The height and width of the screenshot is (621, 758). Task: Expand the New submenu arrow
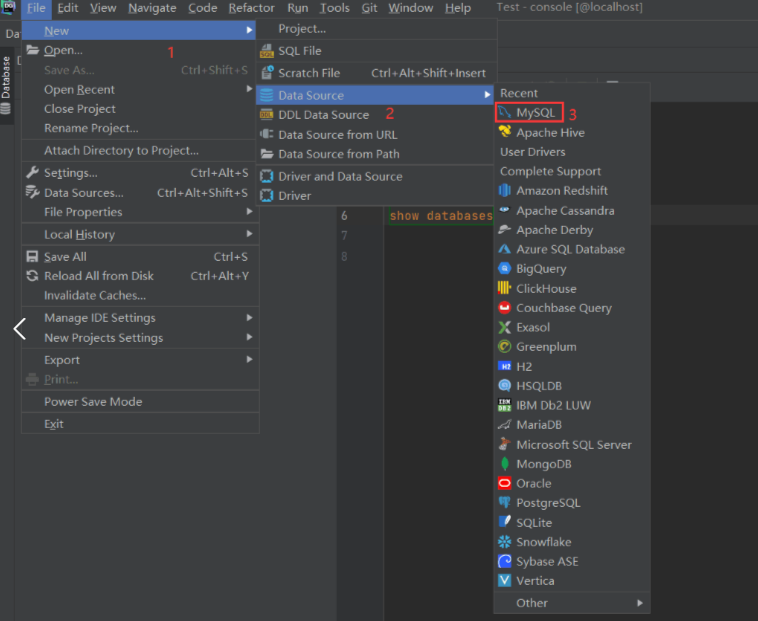tap(249, 30)
